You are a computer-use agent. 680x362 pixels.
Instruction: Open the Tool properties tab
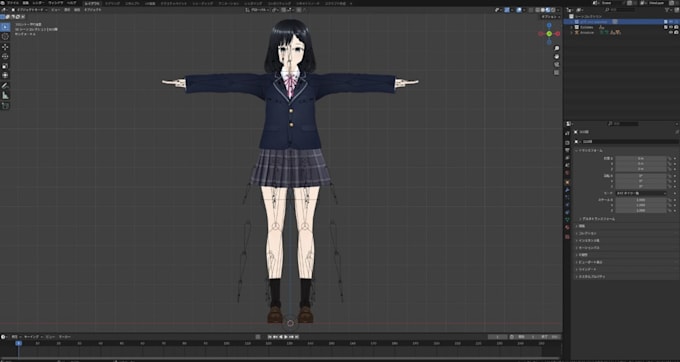[x=567, y=132]
